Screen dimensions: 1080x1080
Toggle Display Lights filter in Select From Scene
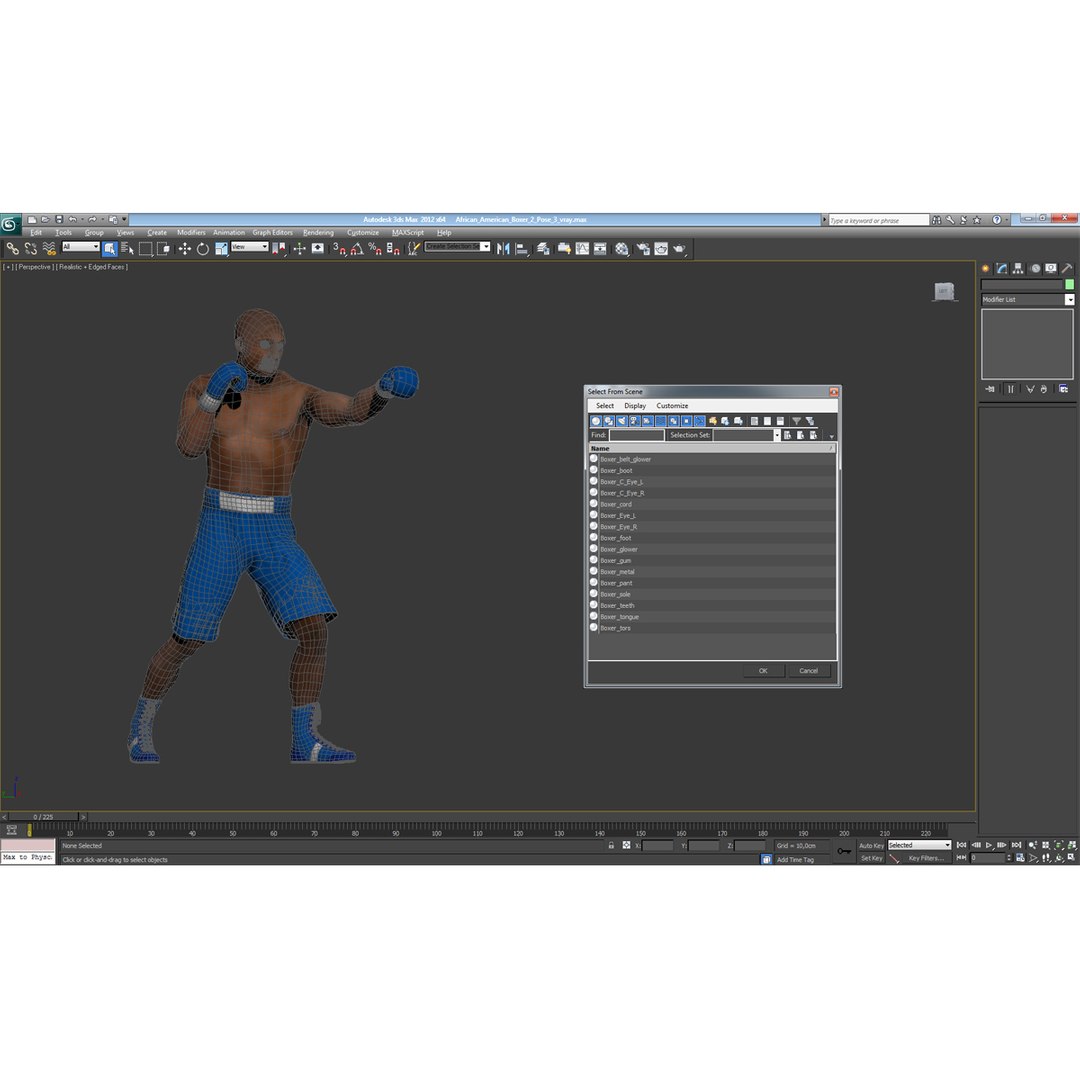[x=622, y=421]
